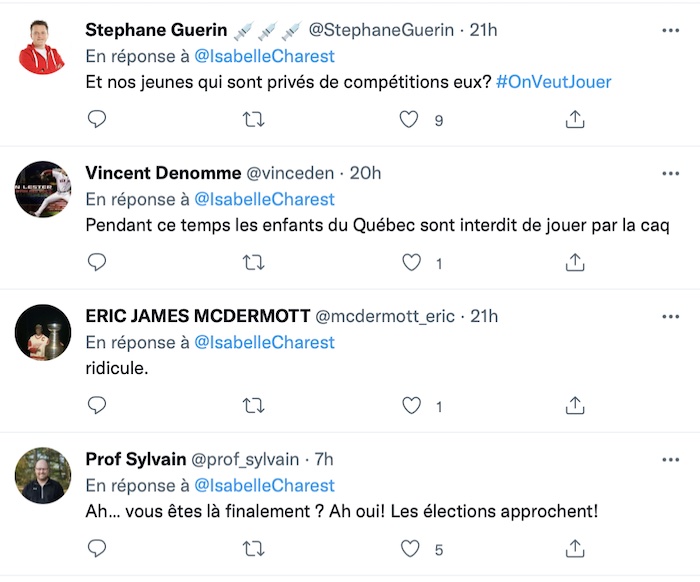700x582 pixels.
Task: Reply to Eric James McDermott's tweet
Action: pos(97,406)
